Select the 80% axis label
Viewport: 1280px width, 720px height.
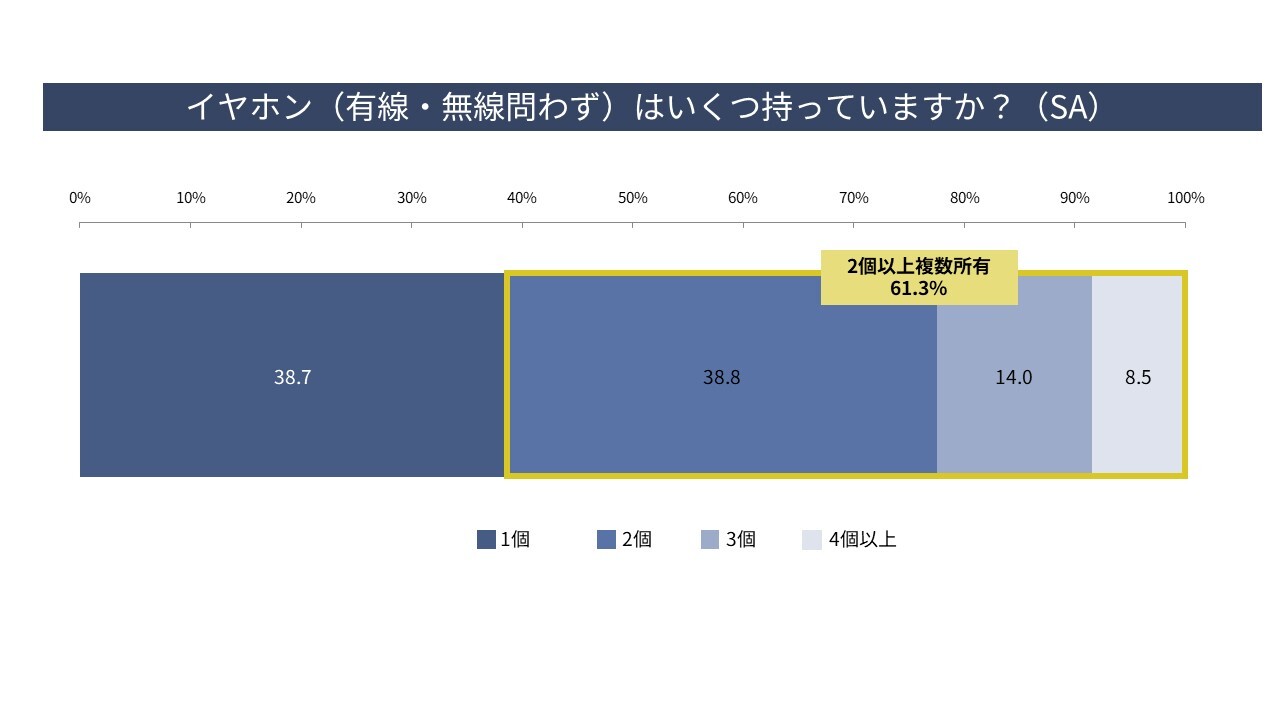964,198
